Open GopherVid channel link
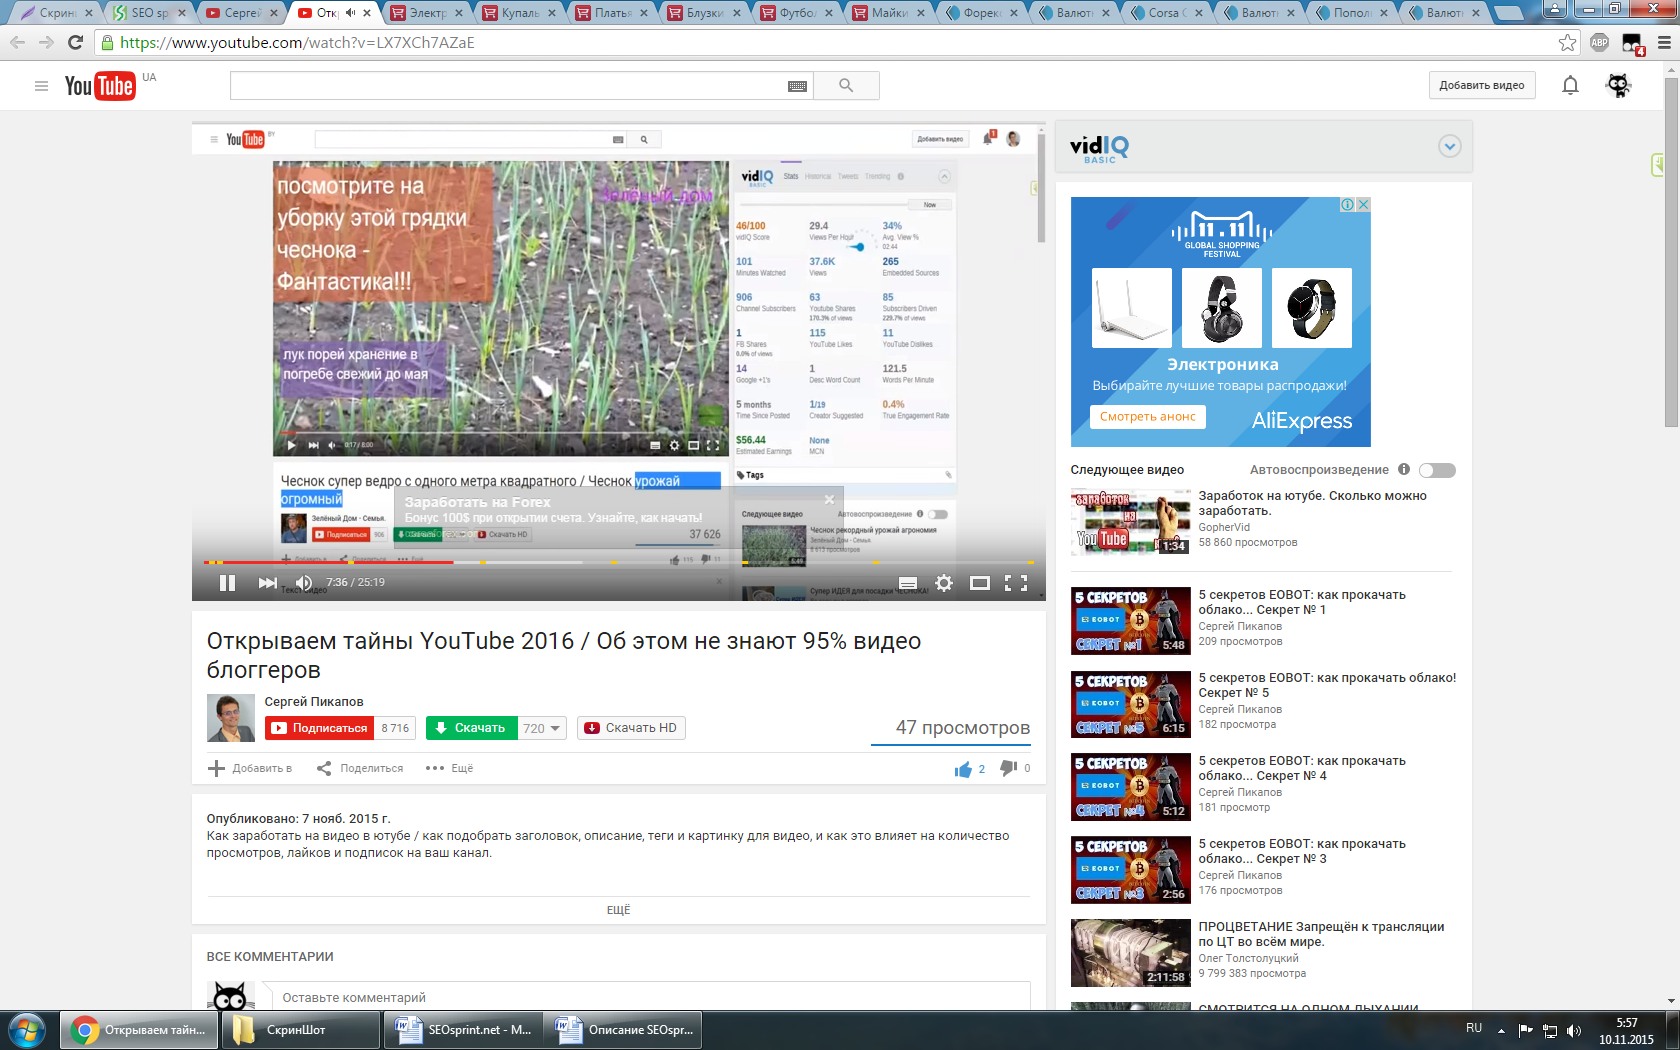This screenshot has width=1680, height=1050. coord(1224,527)
